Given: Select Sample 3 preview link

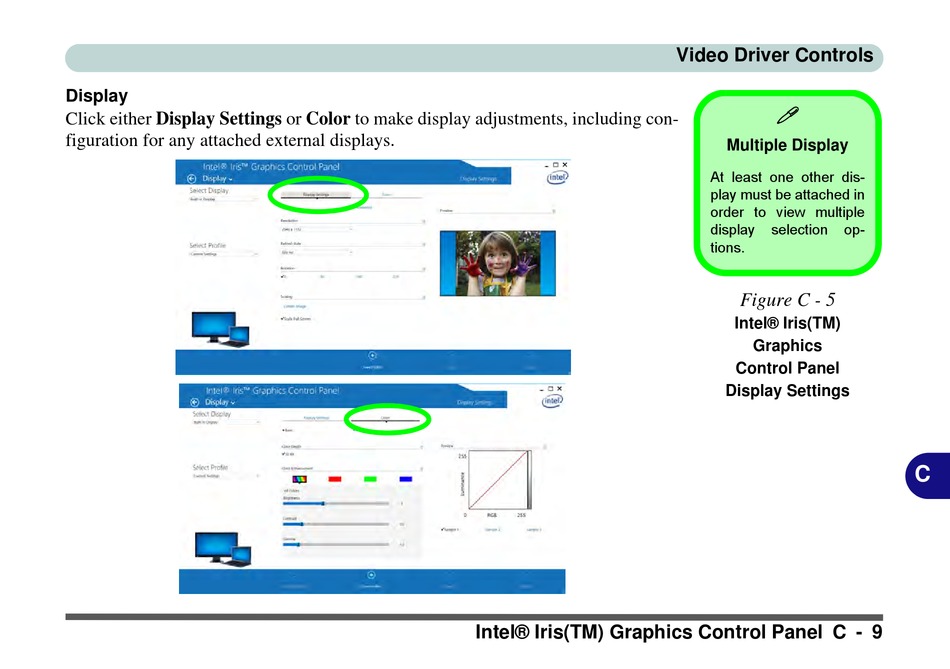Looking at the screenshot, I should tap(534, 530).
